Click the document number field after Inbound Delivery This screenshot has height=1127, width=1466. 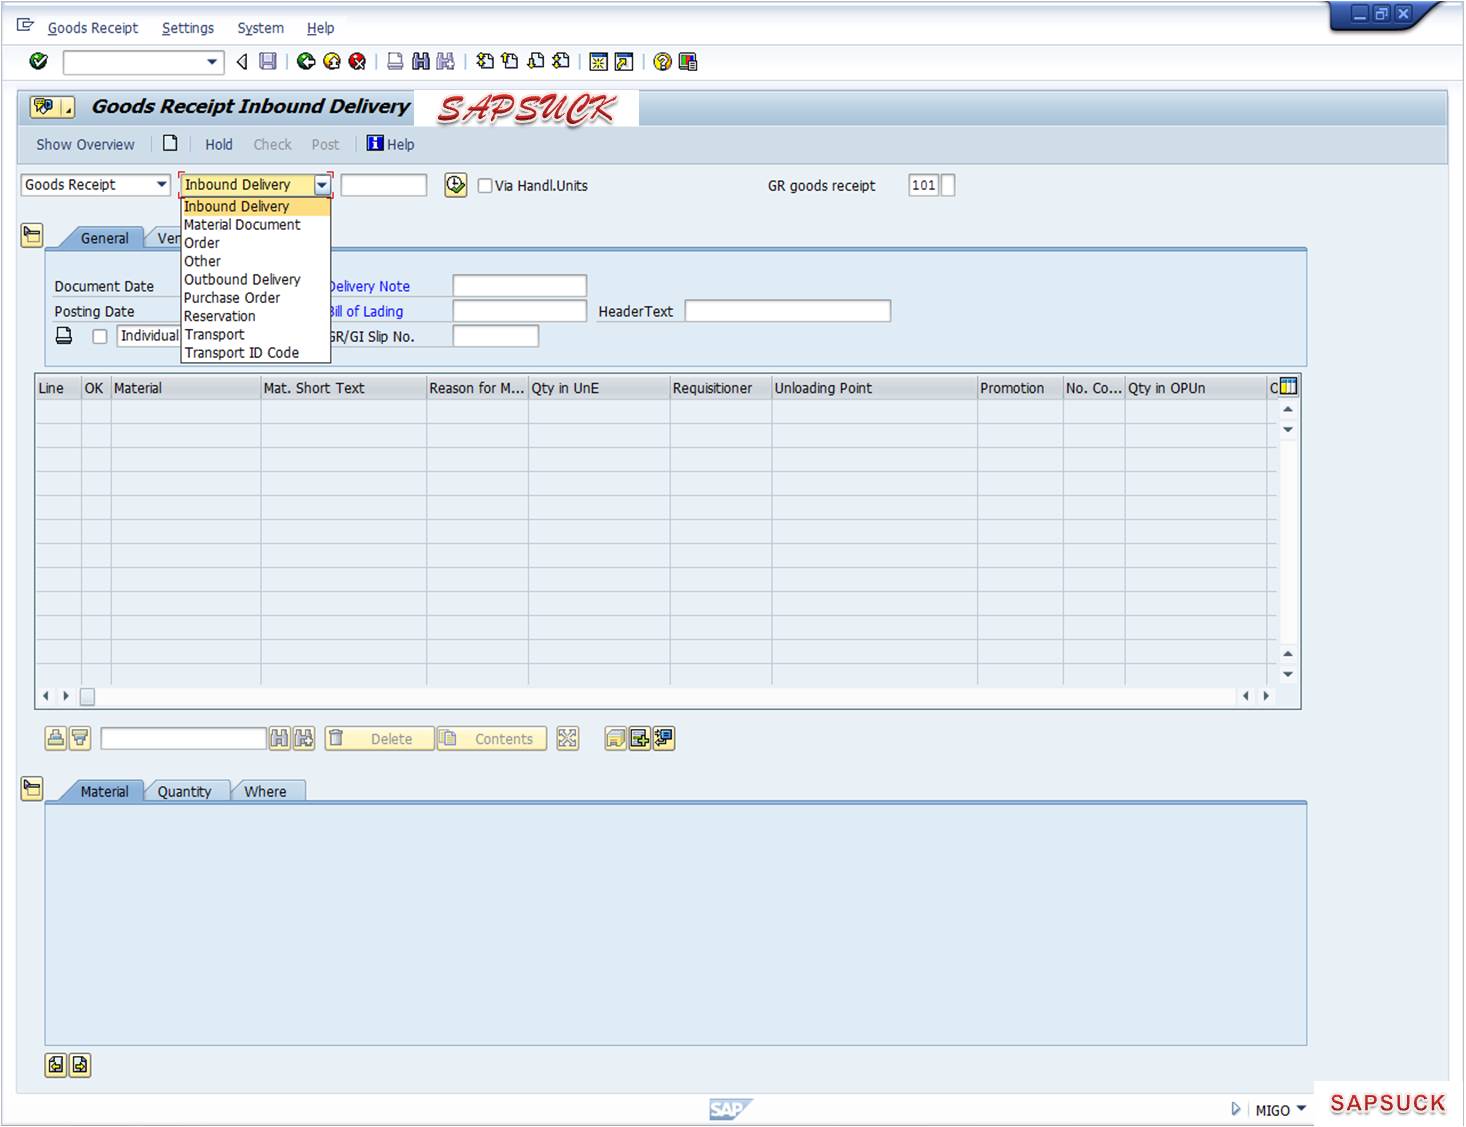[384, 185]
